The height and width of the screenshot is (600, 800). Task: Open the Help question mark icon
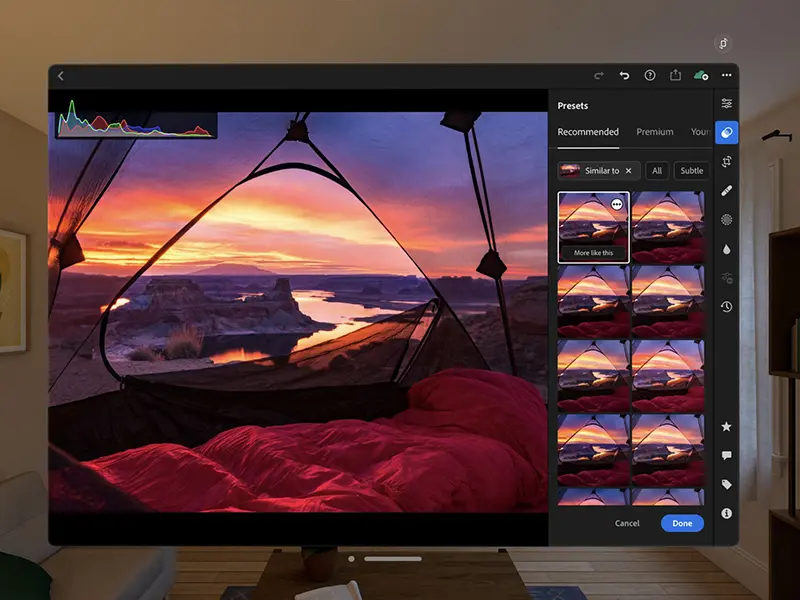[650, 75]
